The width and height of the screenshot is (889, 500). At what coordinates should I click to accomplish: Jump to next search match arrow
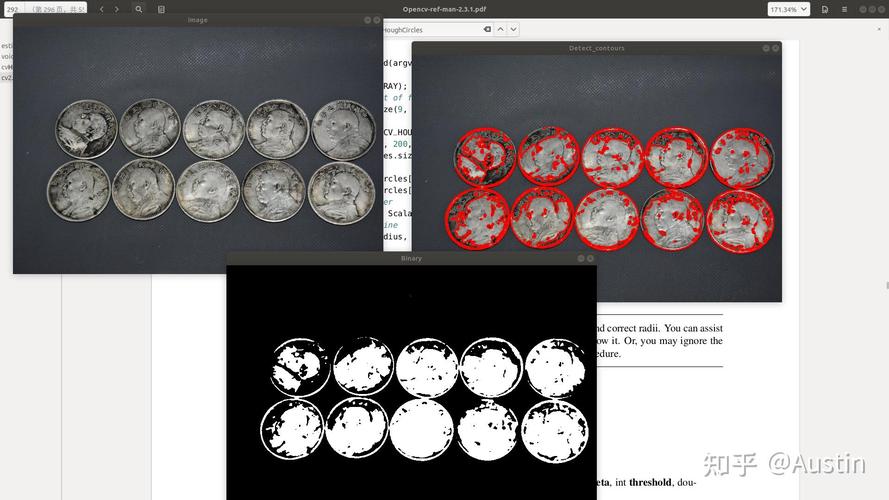513,29
